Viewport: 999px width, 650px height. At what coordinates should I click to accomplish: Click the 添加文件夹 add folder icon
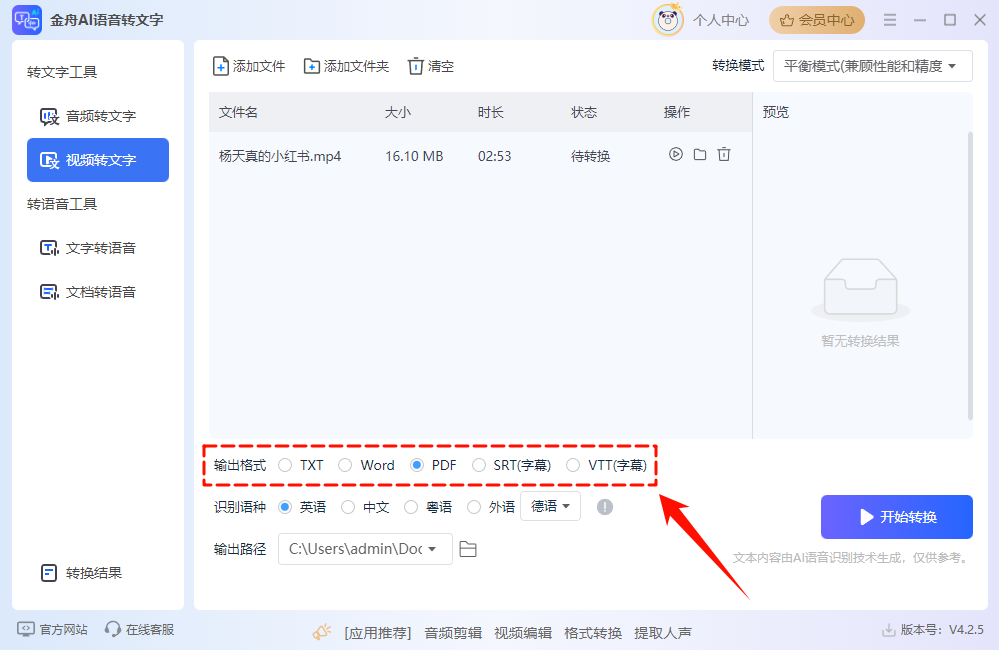[x=313, y=66]
